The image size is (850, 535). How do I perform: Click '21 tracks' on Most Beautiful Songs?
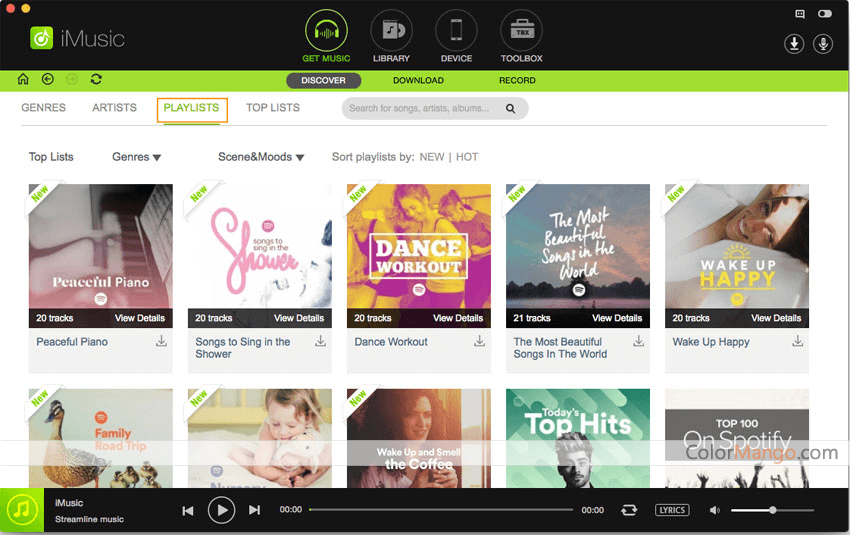532,318
